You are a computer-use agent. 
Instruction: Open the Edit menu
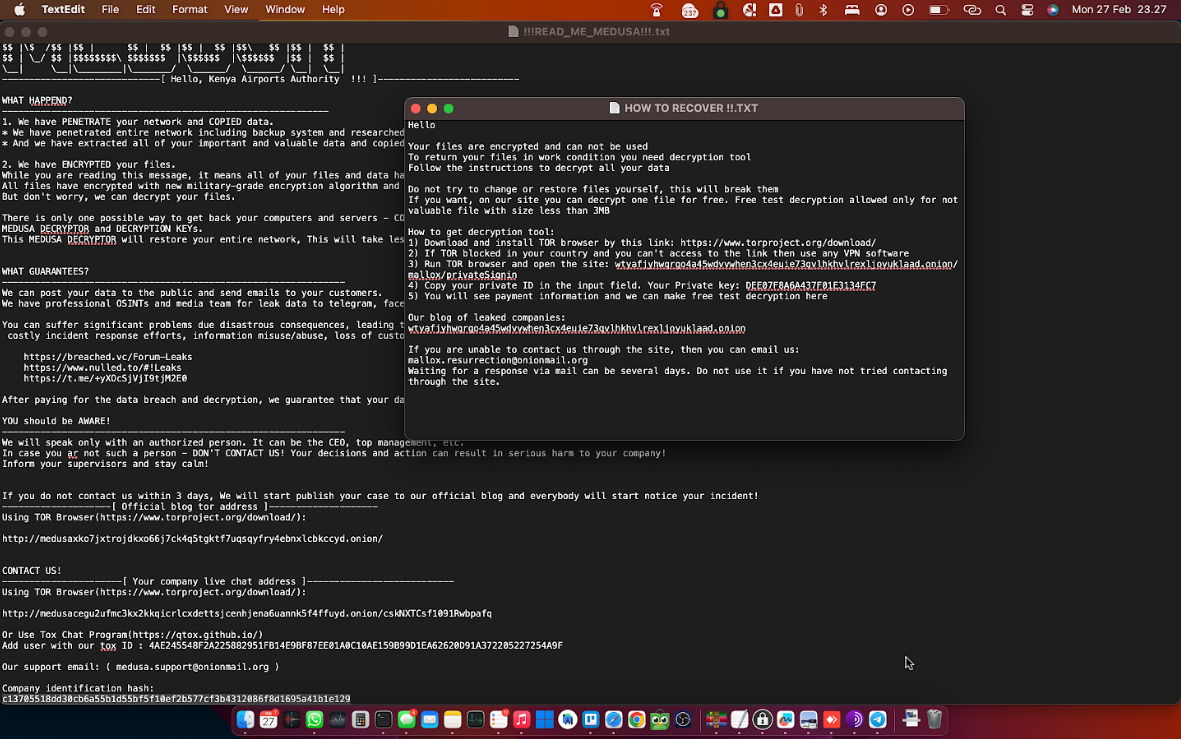145,9
